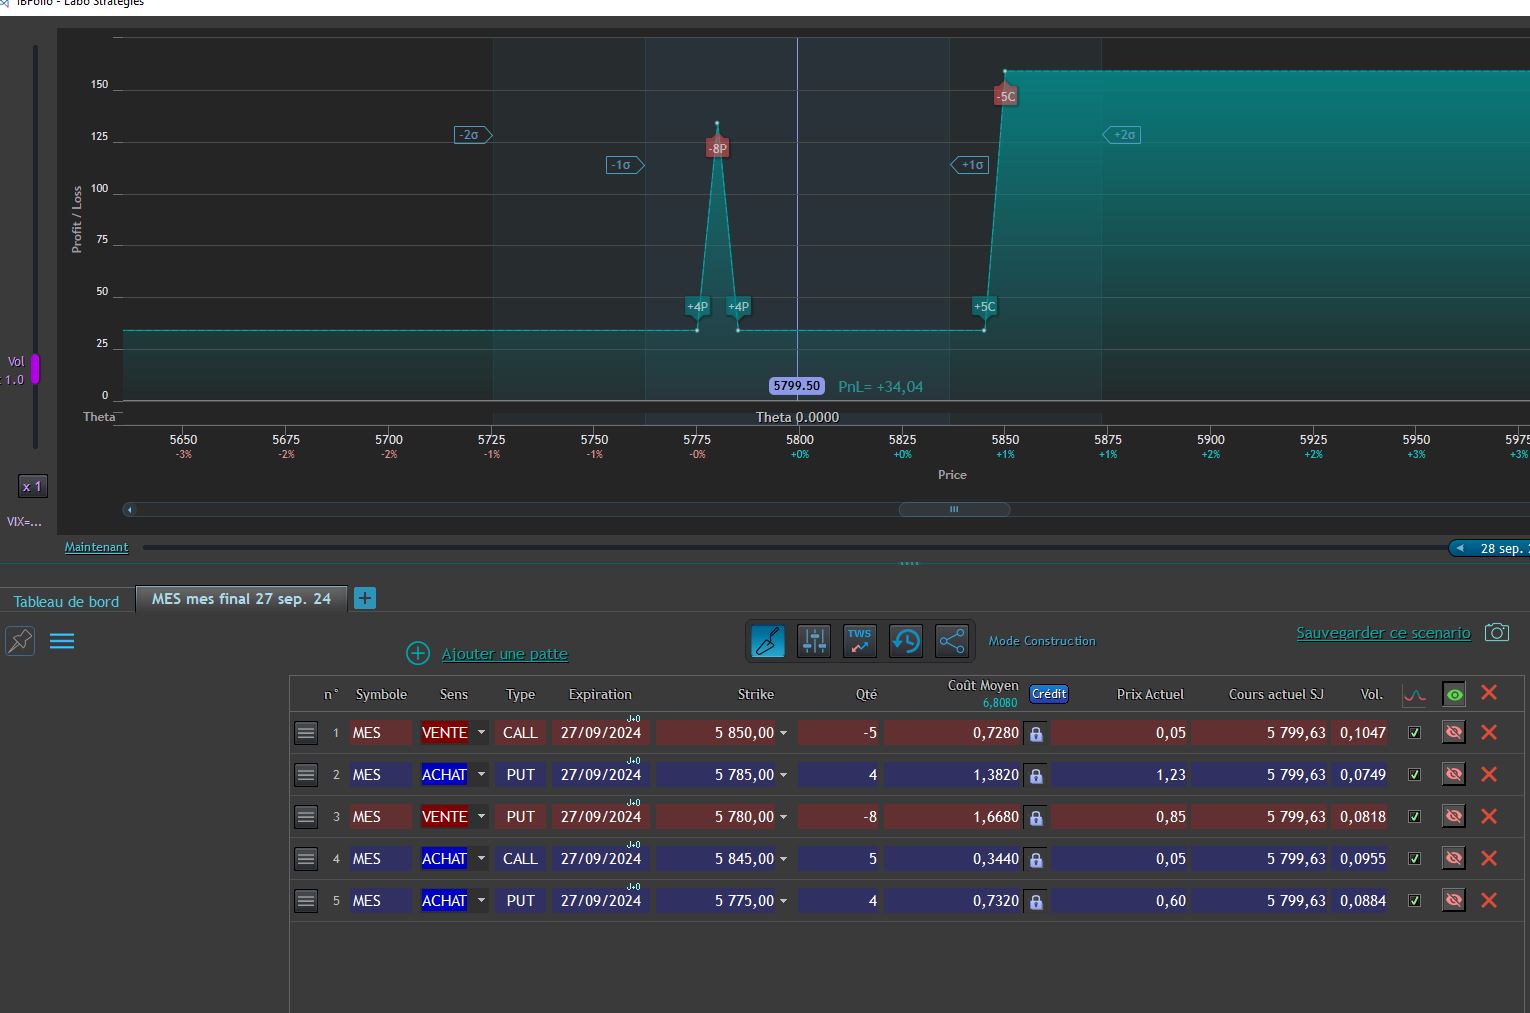
Task: Open the hamburger menu beside the pin
Action: pyautogui.click(x=62, y=641)
